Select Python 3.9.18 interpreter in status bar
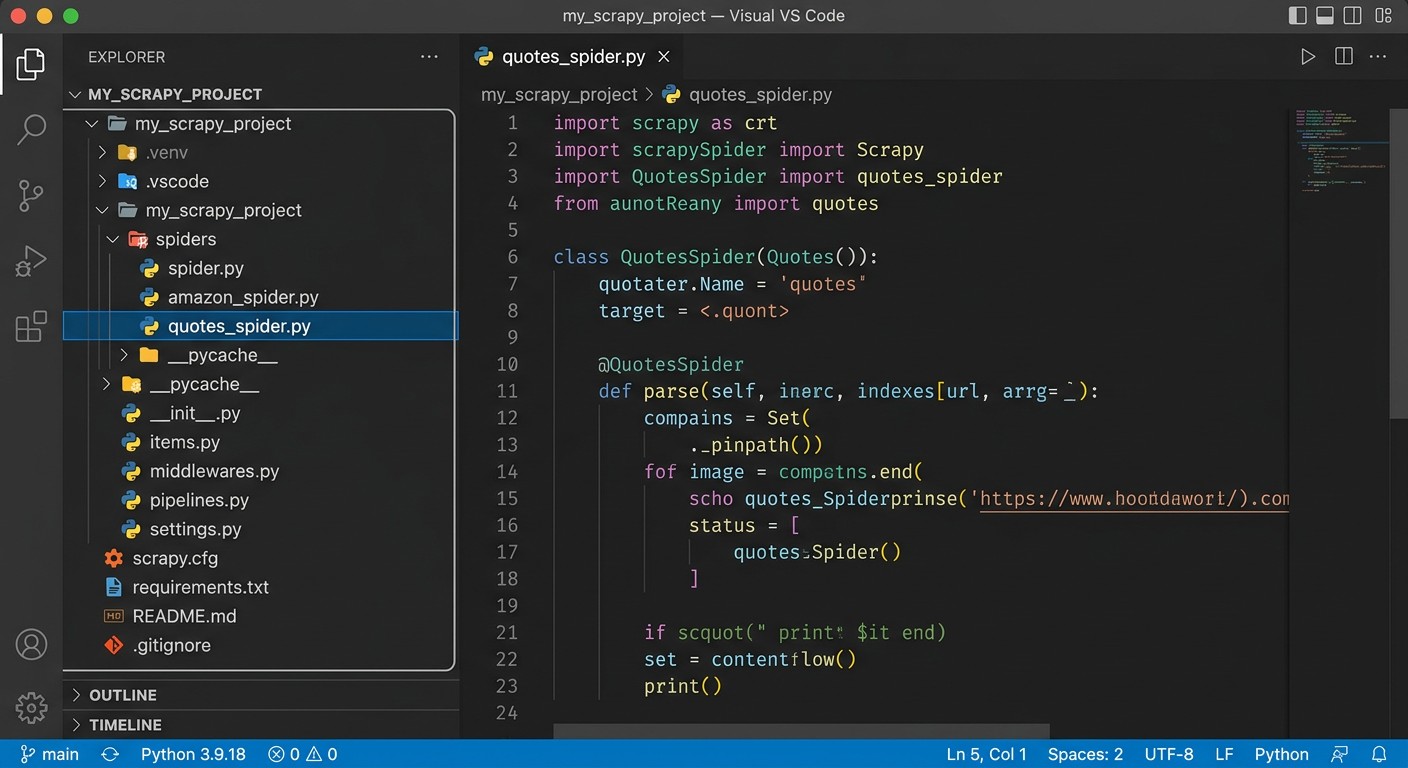Viewport: 1408px width, 768px height. coord(193,754)
